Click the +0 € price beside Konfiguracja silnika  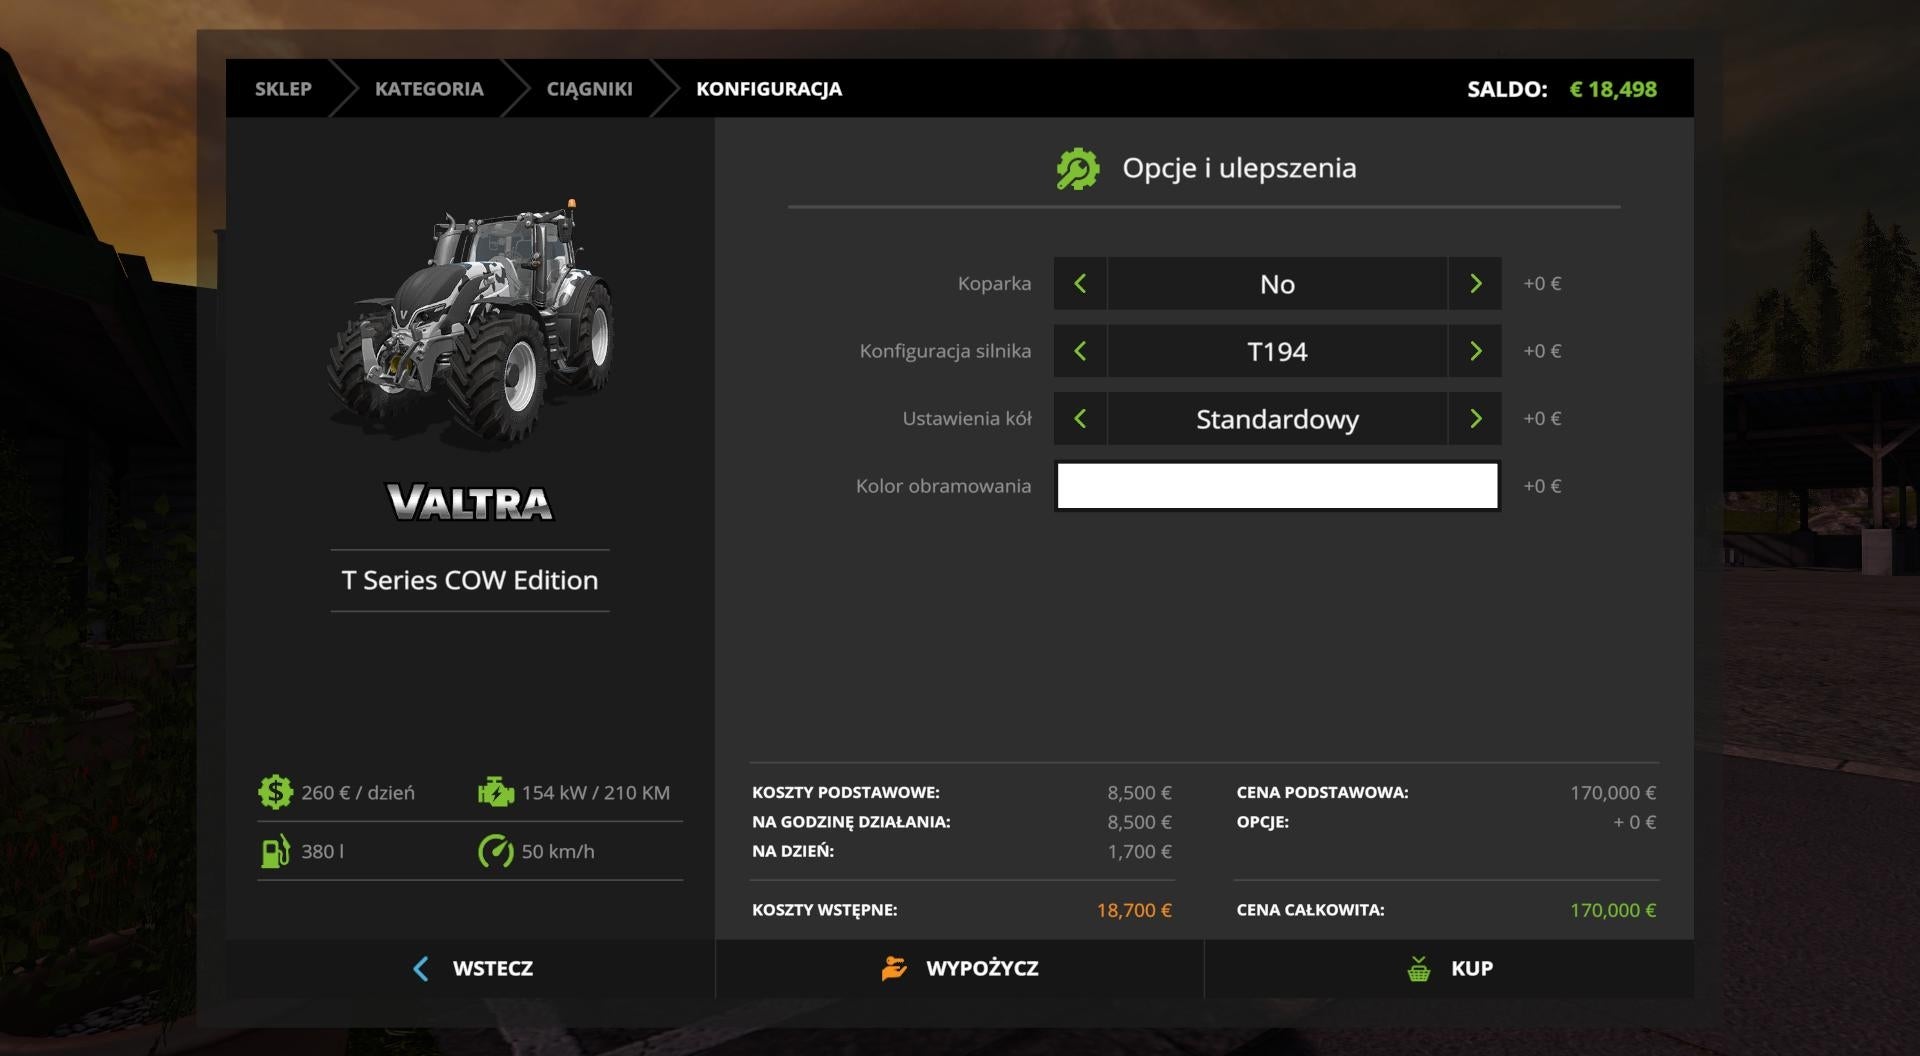tap(1542, 351)
